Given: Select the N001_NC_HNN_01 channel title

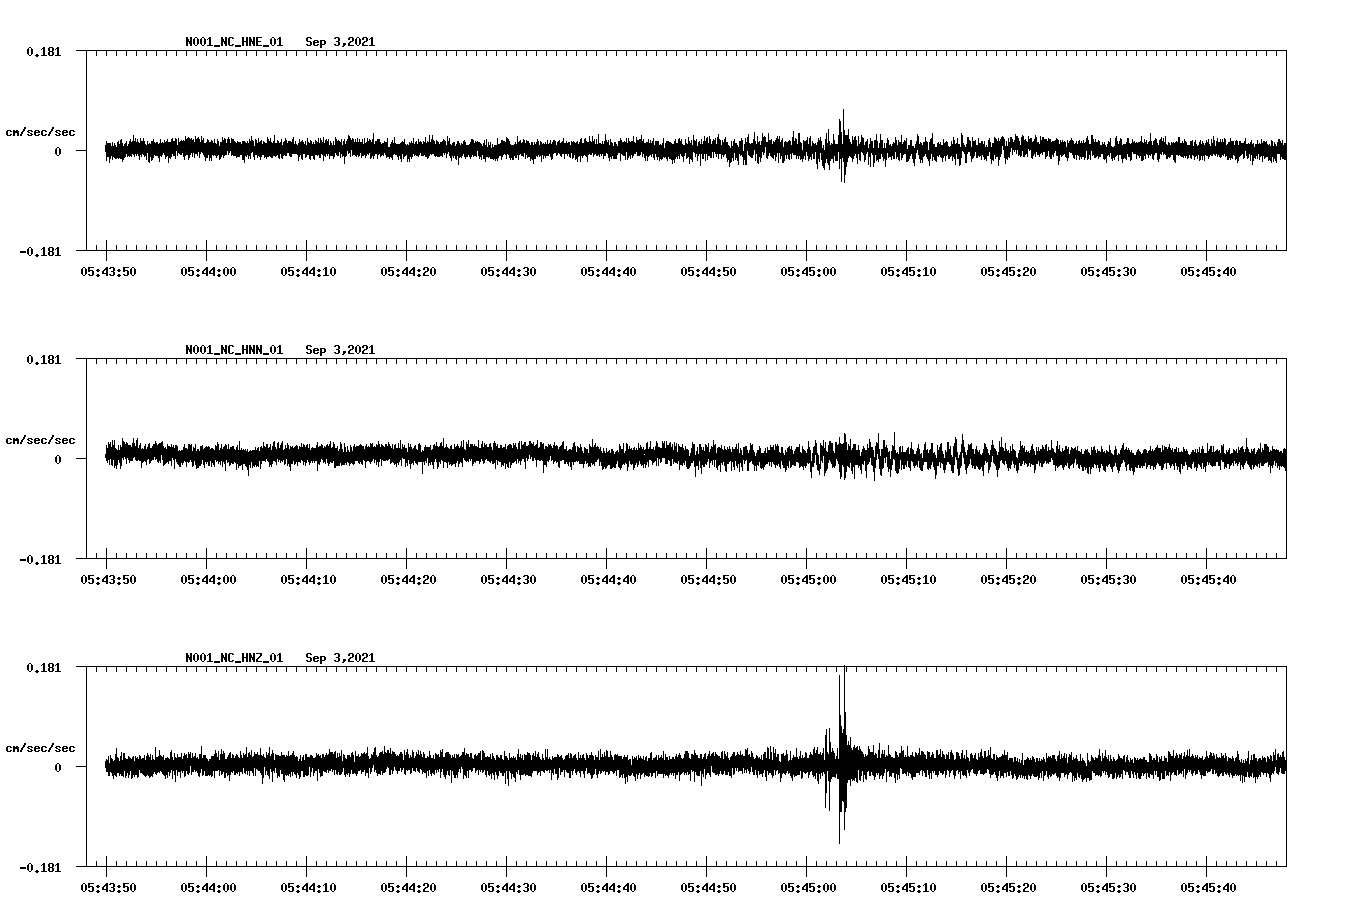Looking at the screenshot, I should 234,350.
